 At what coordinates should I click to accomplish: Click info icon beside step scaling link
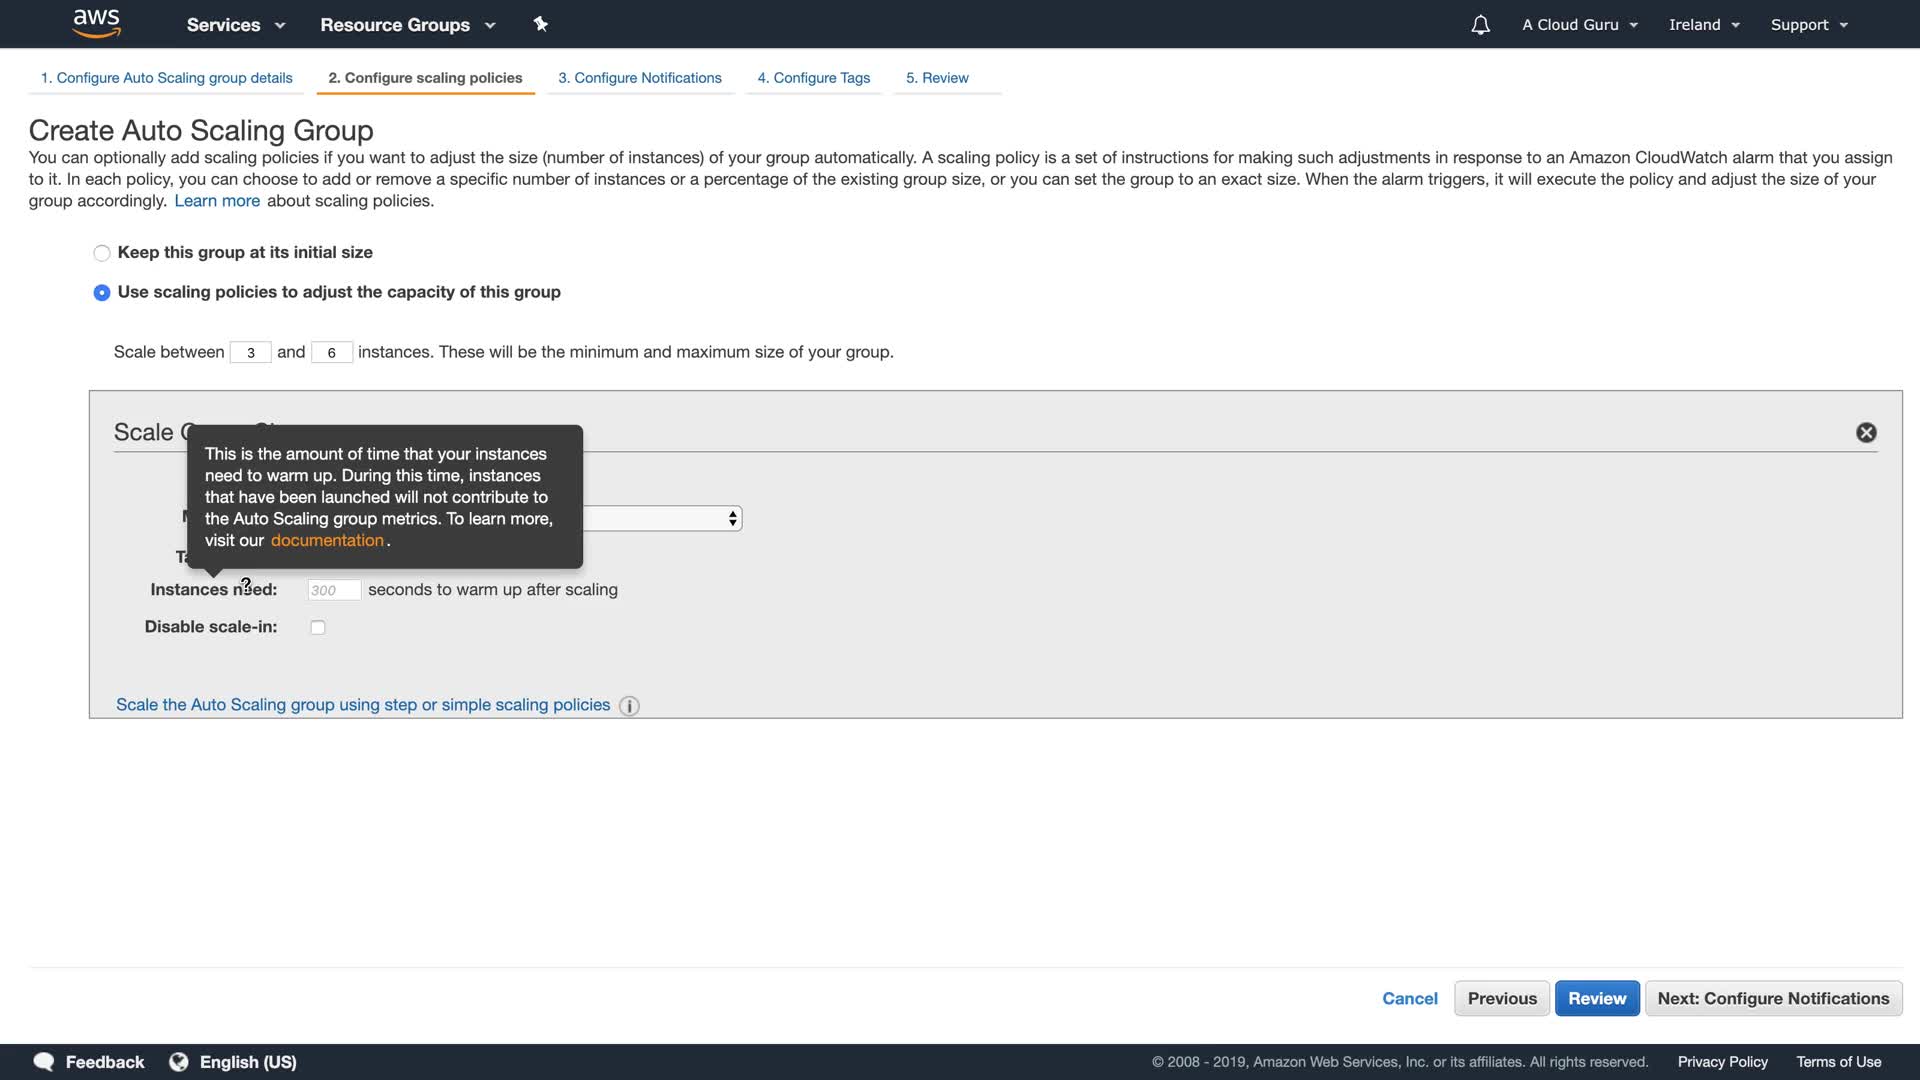629,706
